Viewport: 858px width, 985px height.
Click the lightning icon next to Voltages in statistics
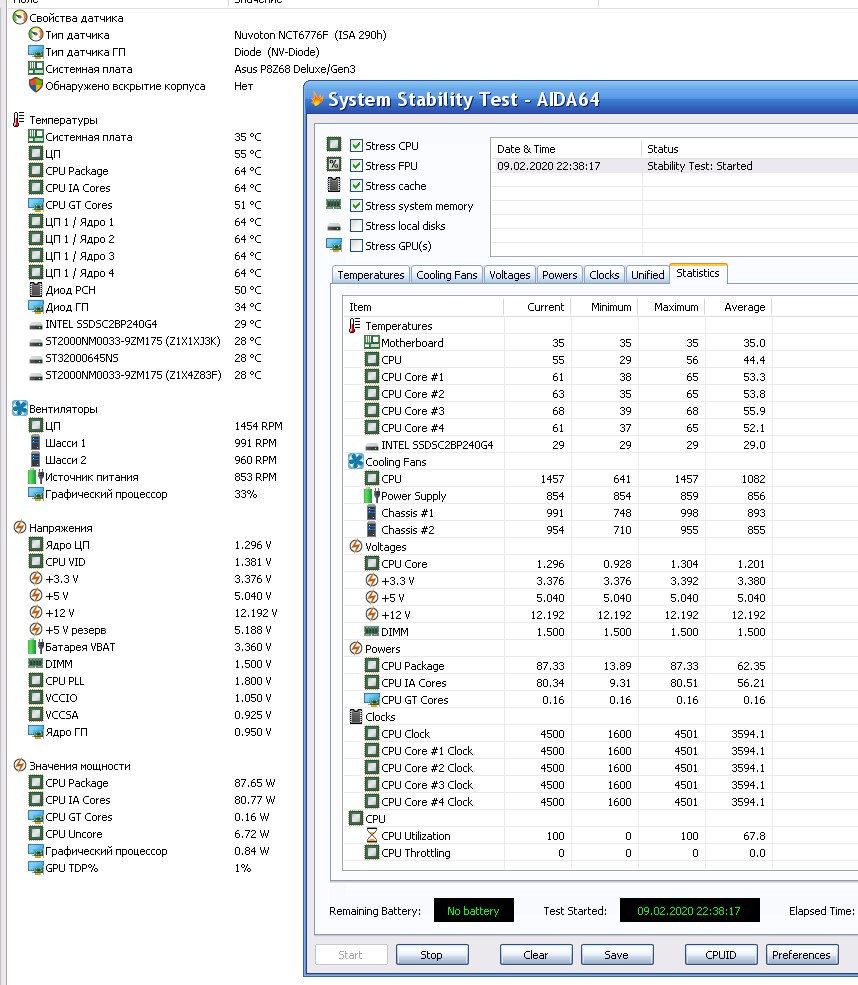click(x=356, y=546)
